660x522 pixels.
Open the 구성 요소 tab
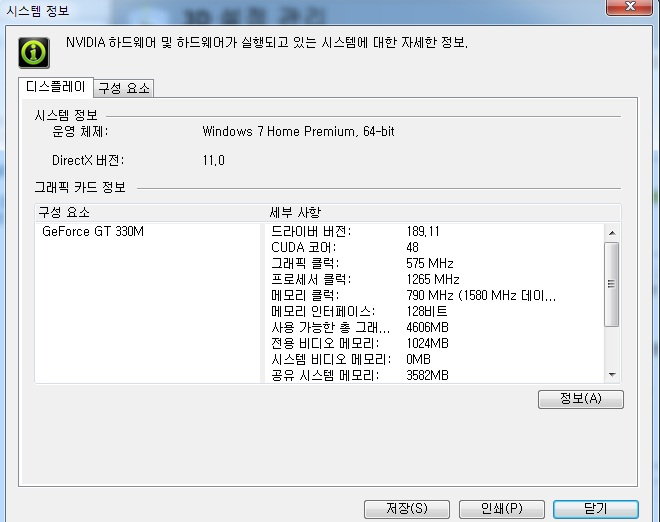pos(124,88)
